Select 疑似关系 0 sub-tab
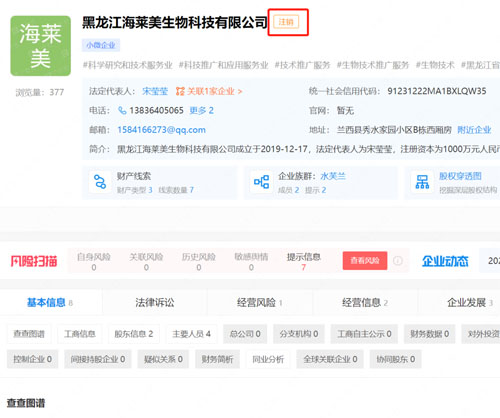Screen dimensions: 500x418 pos(163,359)
